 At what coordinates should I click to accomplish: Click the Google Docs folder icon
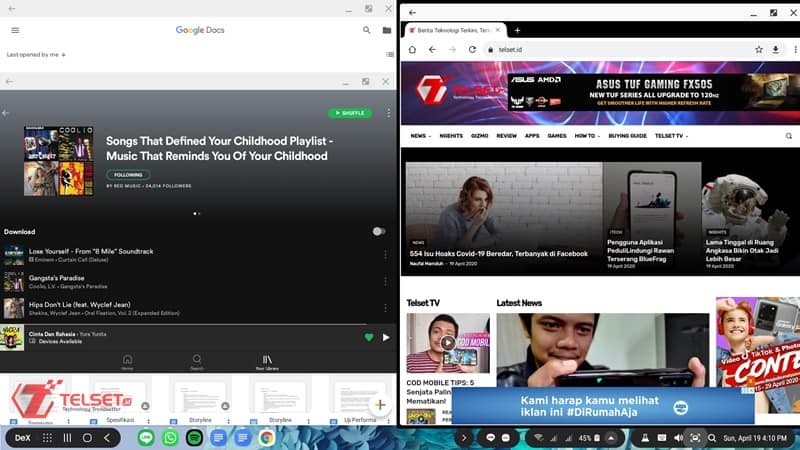pos(387,31)
